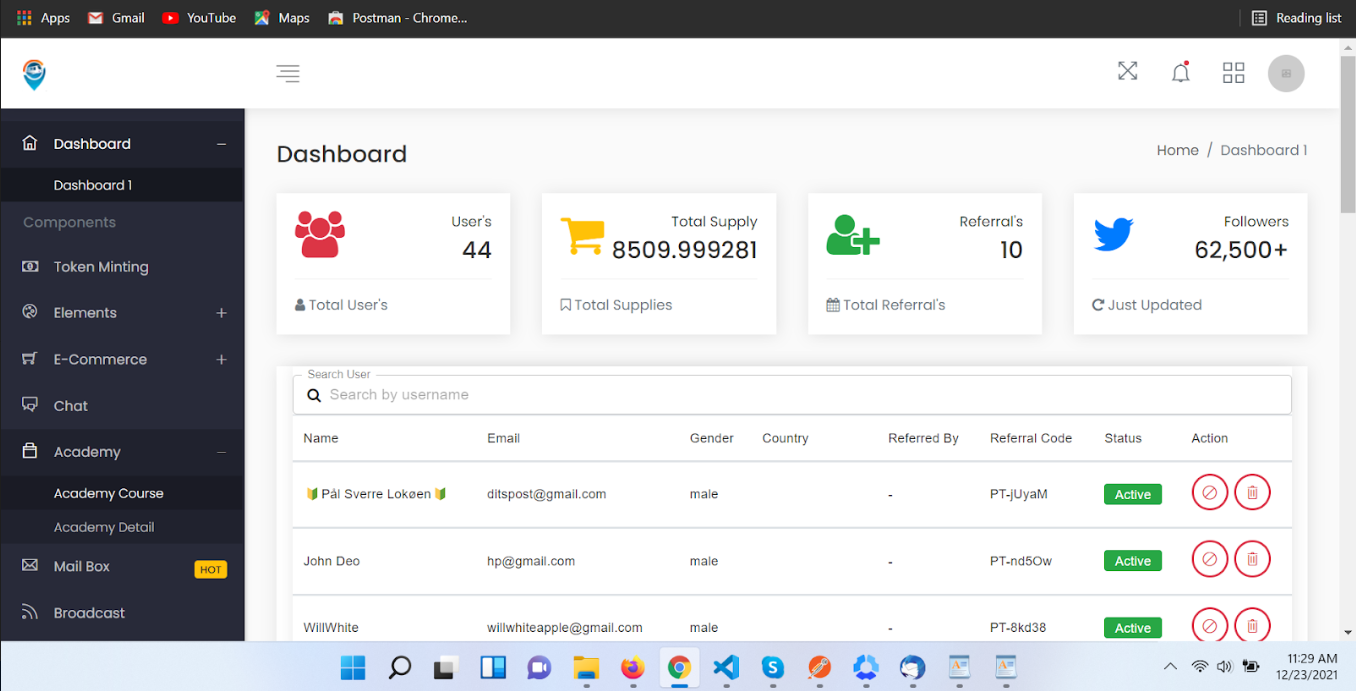Click the blue Twitter bird icon

(1113, 235)
